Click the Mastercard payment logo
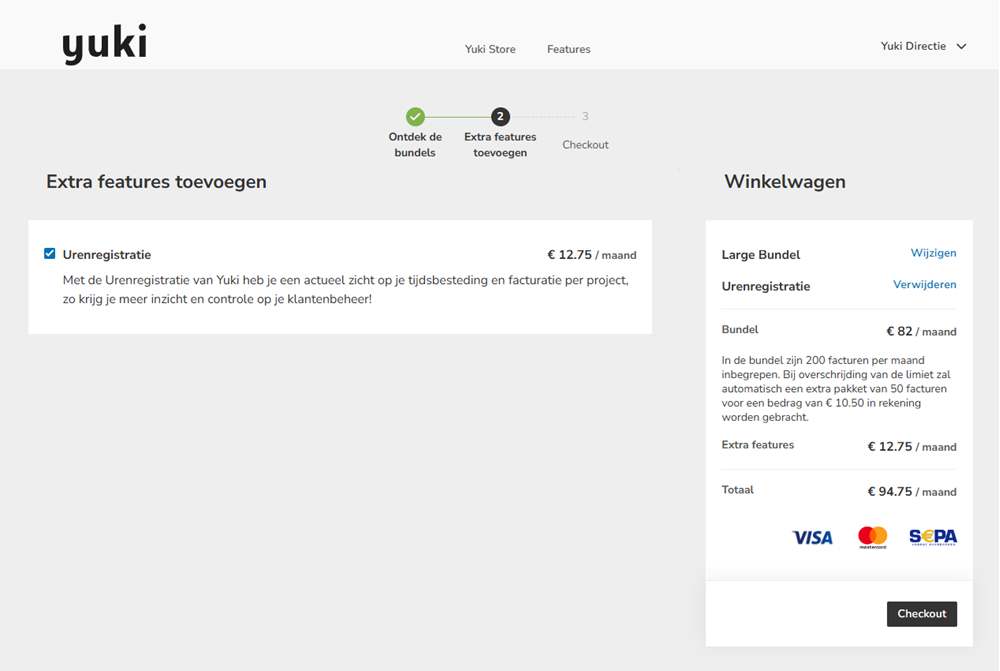This screenshot has width=1000, height=671. 872,537
